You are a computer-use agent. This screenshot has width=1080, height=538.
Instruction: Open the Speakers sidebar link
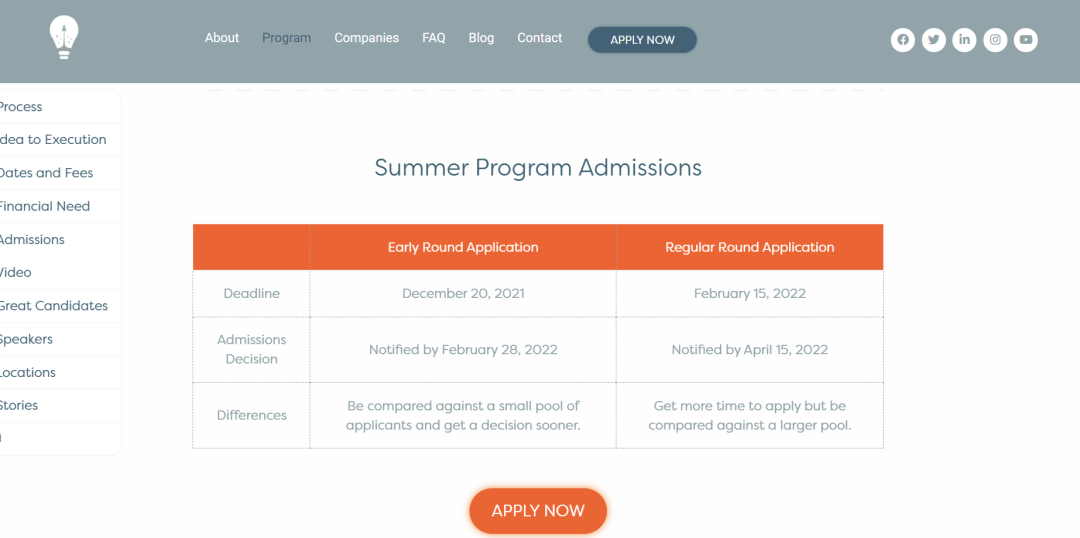[x=25, y=339]
